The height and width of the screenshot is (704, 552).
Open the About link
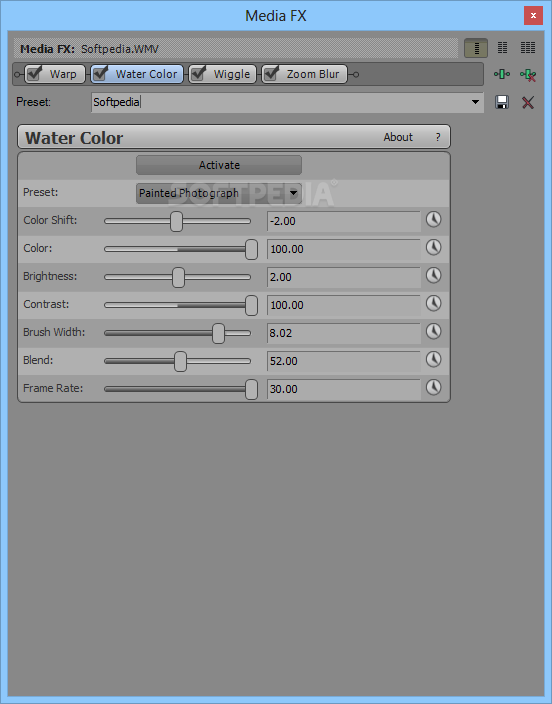pyautogui.click(x=398, y=137)
